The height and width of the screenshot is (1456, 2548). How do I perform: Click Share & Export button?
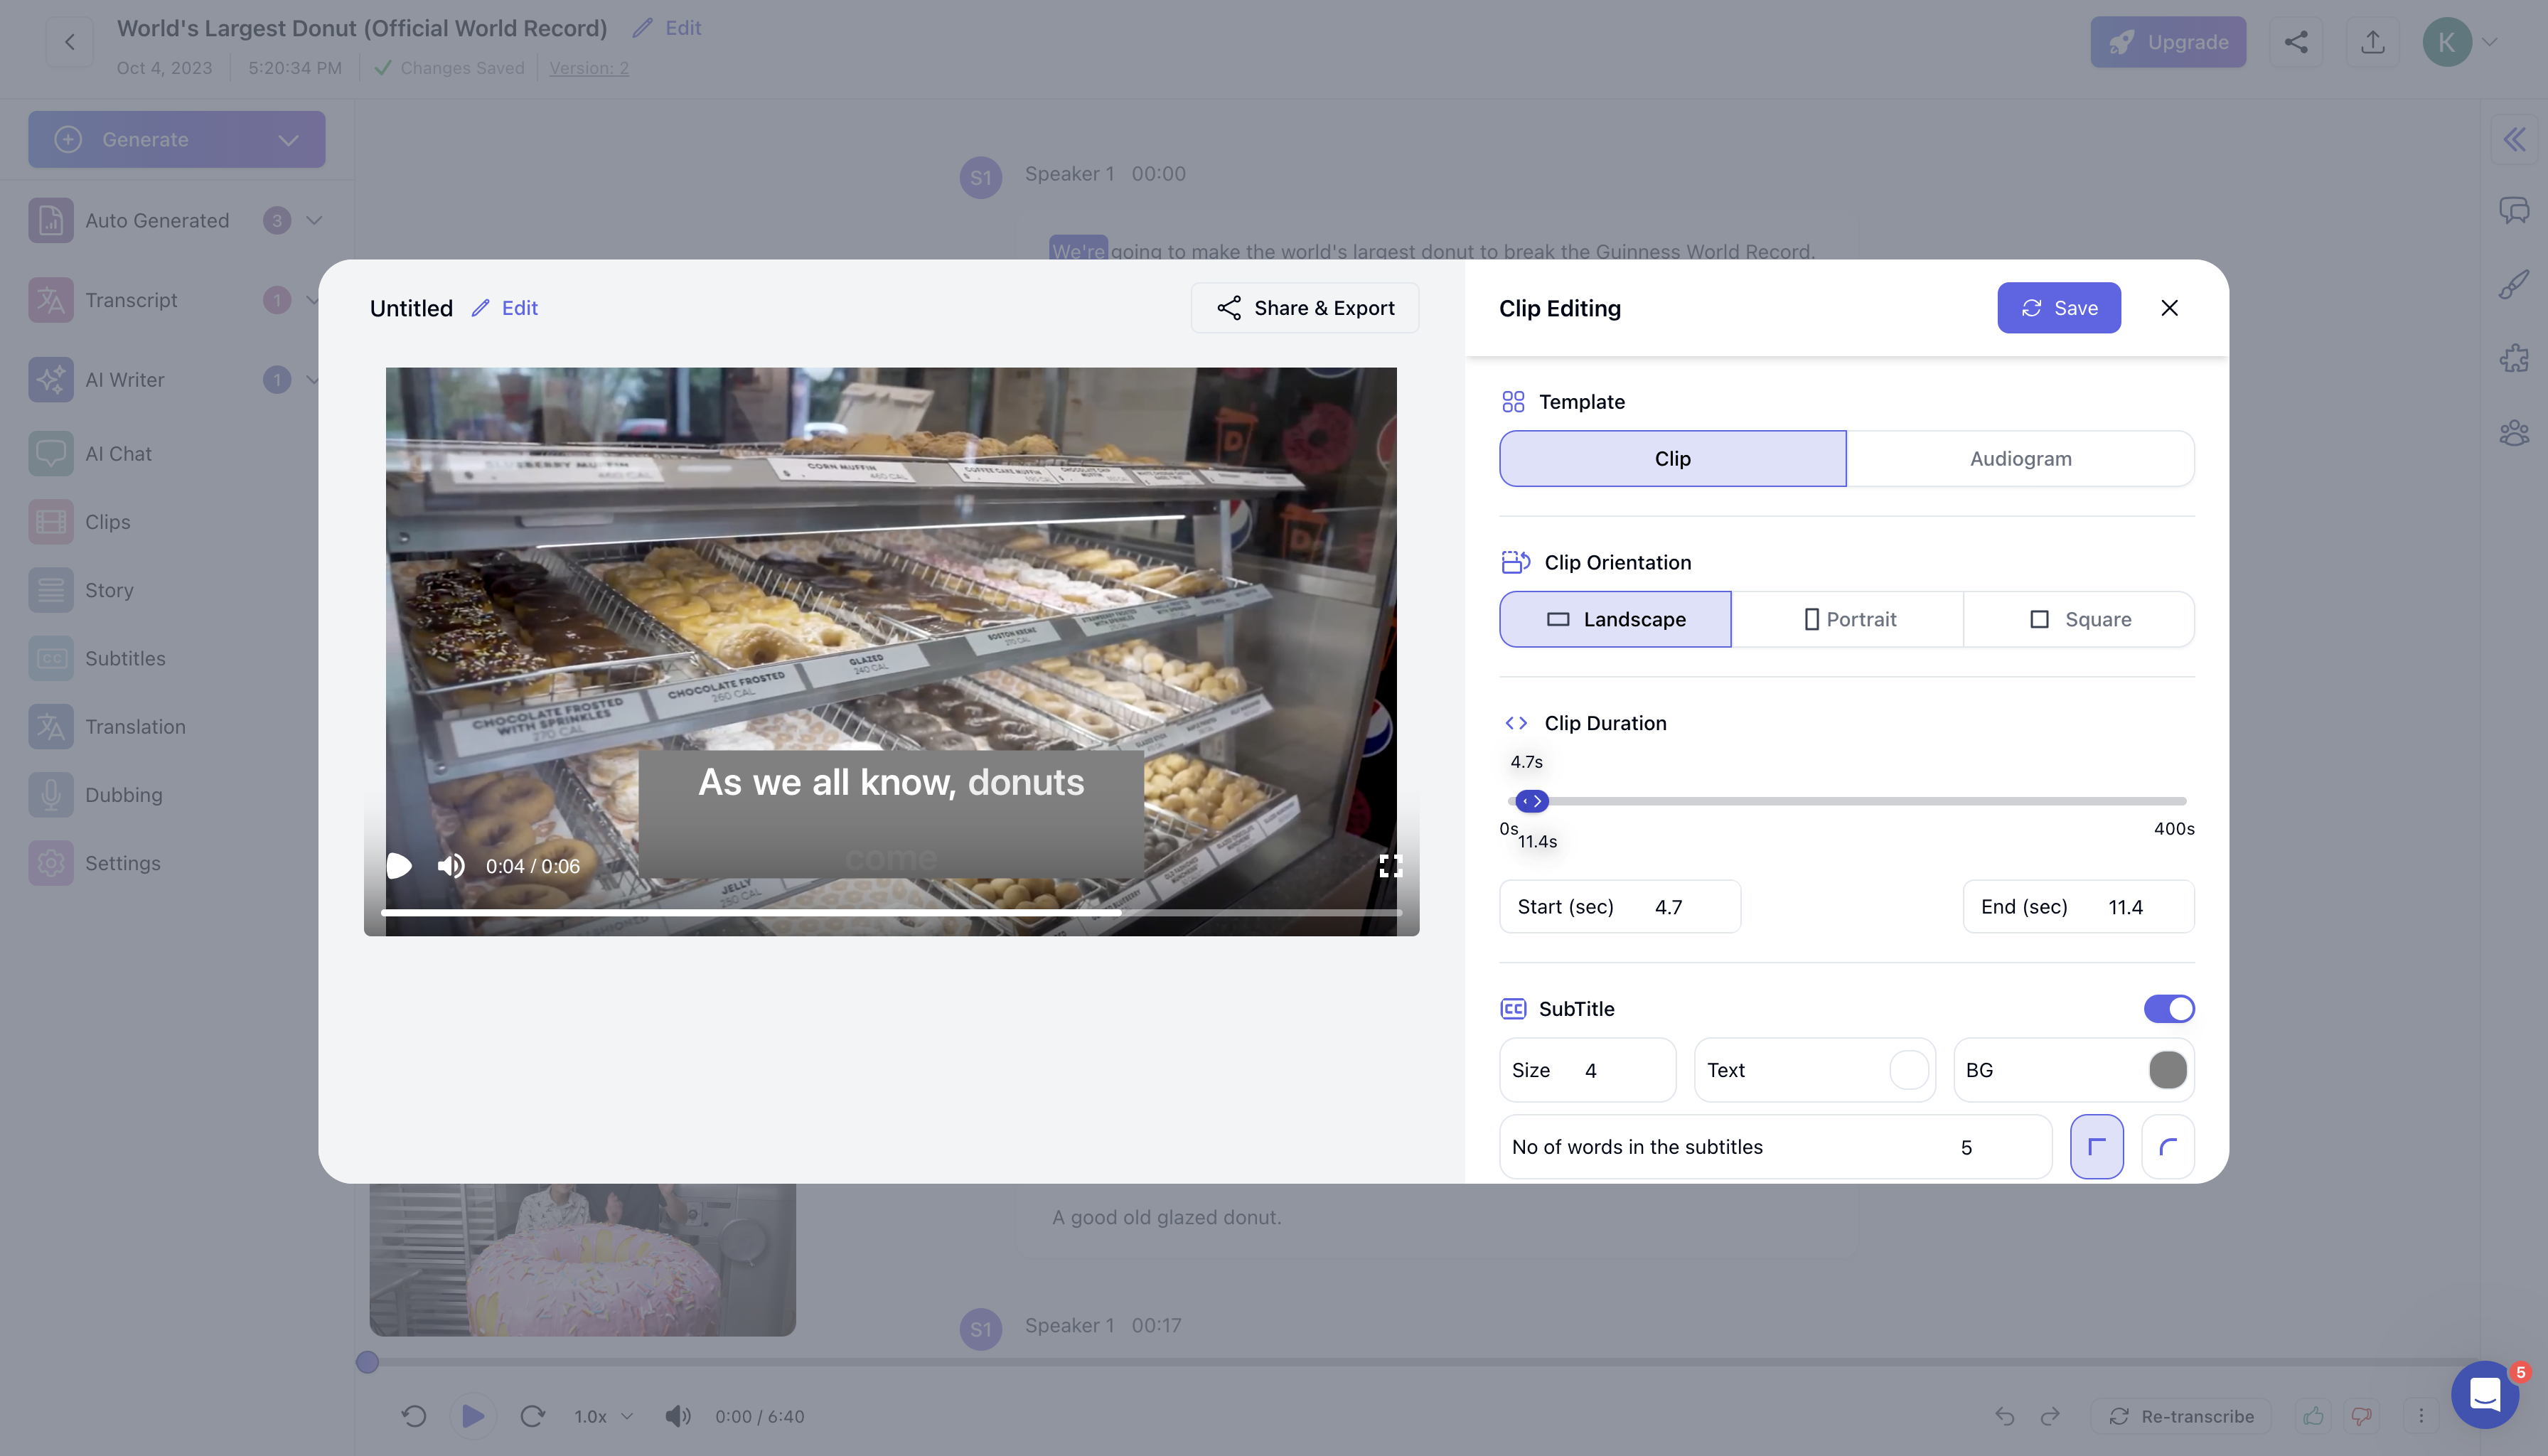(x=1304, y=308)
